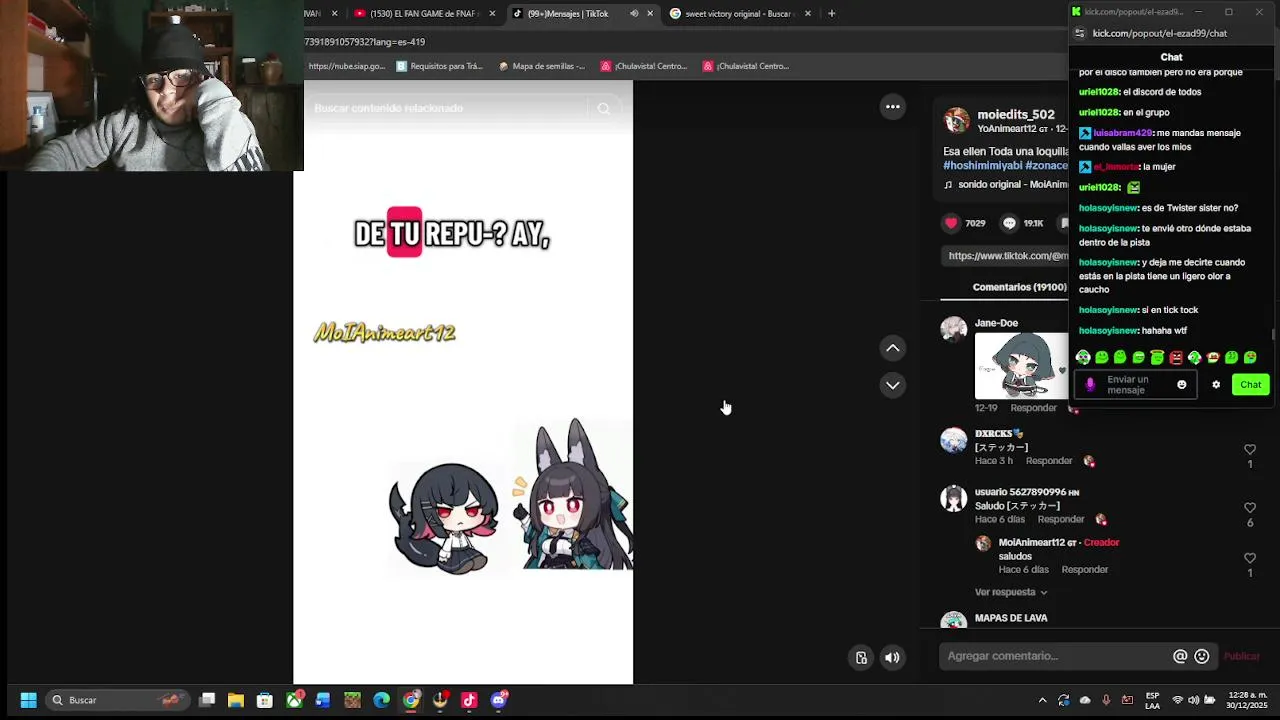Open luisabram429 username in Kick chat
The image size is (1280, 720).
[1123, 133]
